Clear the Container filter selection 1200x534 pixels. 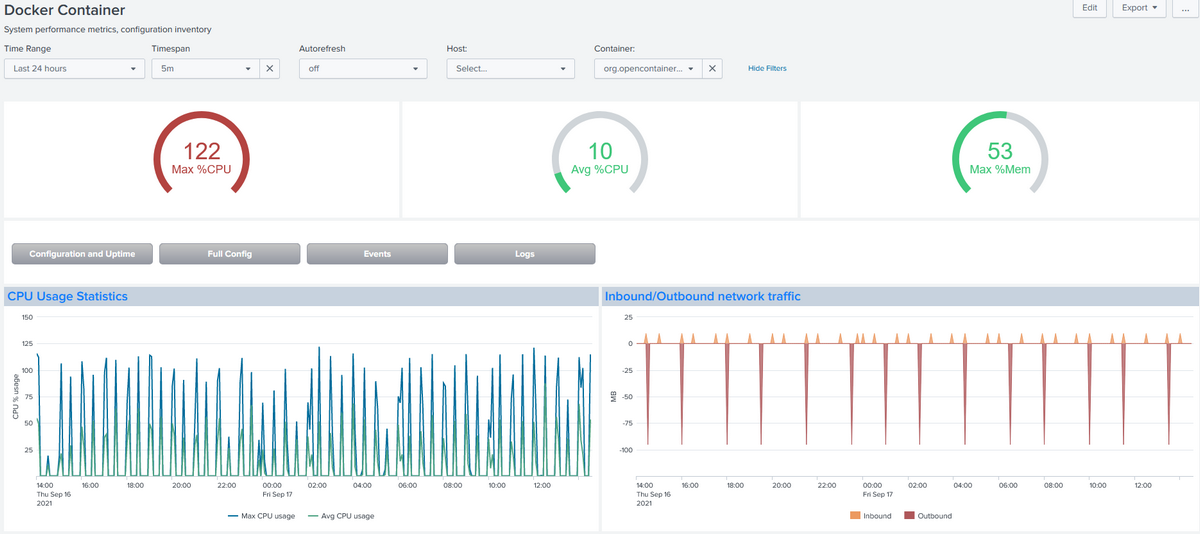click(x=712, y=69)
